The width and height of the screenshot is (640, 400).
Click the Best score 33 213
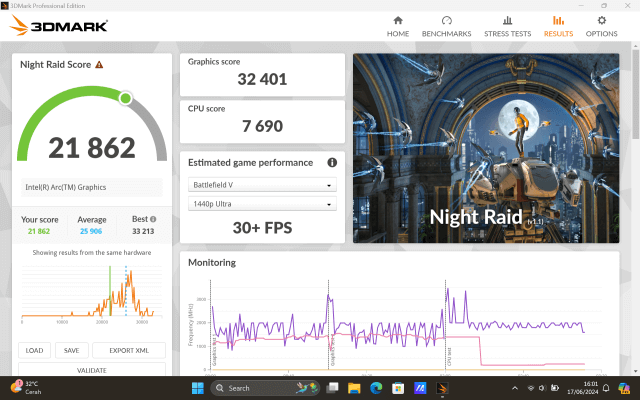pos(143,231)
